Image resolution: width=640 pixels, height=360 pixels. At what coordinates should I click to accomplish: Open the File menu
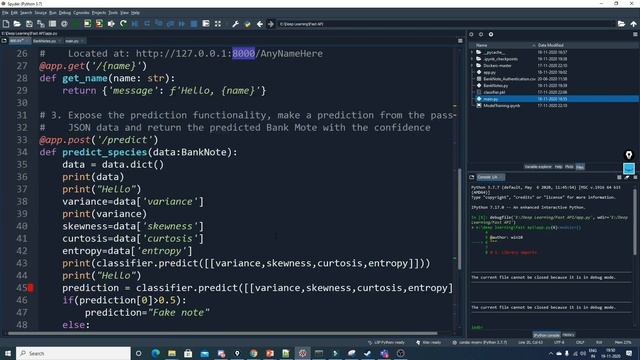coord(5,13)
